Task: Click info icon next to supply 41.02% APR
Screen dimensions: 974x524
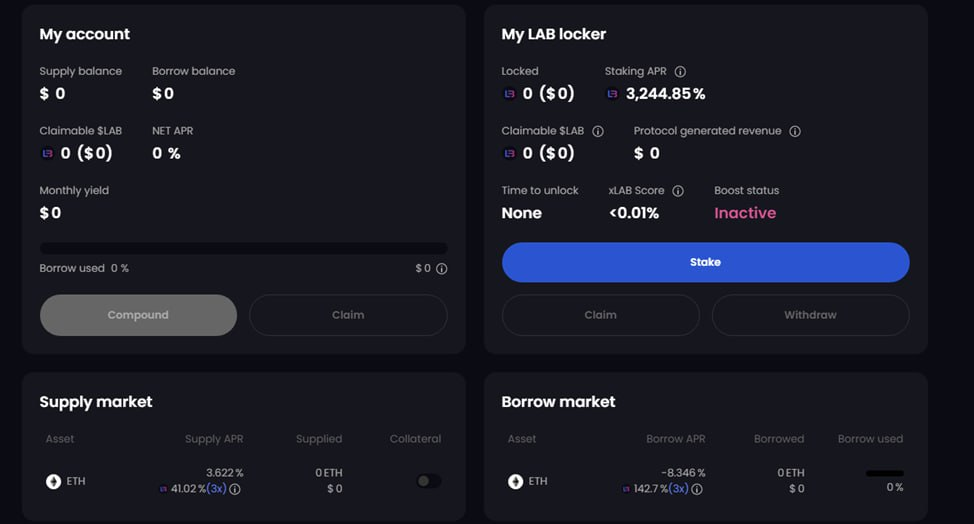Action: (235, 489)
